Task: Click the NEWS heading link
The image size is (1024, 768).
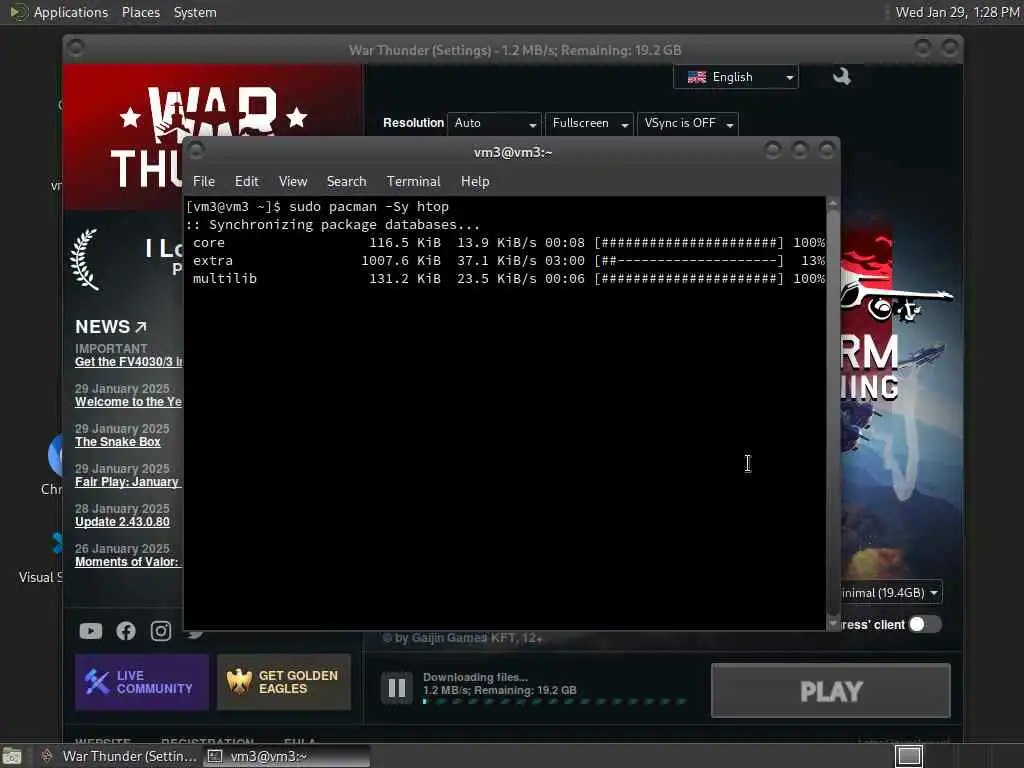Action: pos(103,327)
